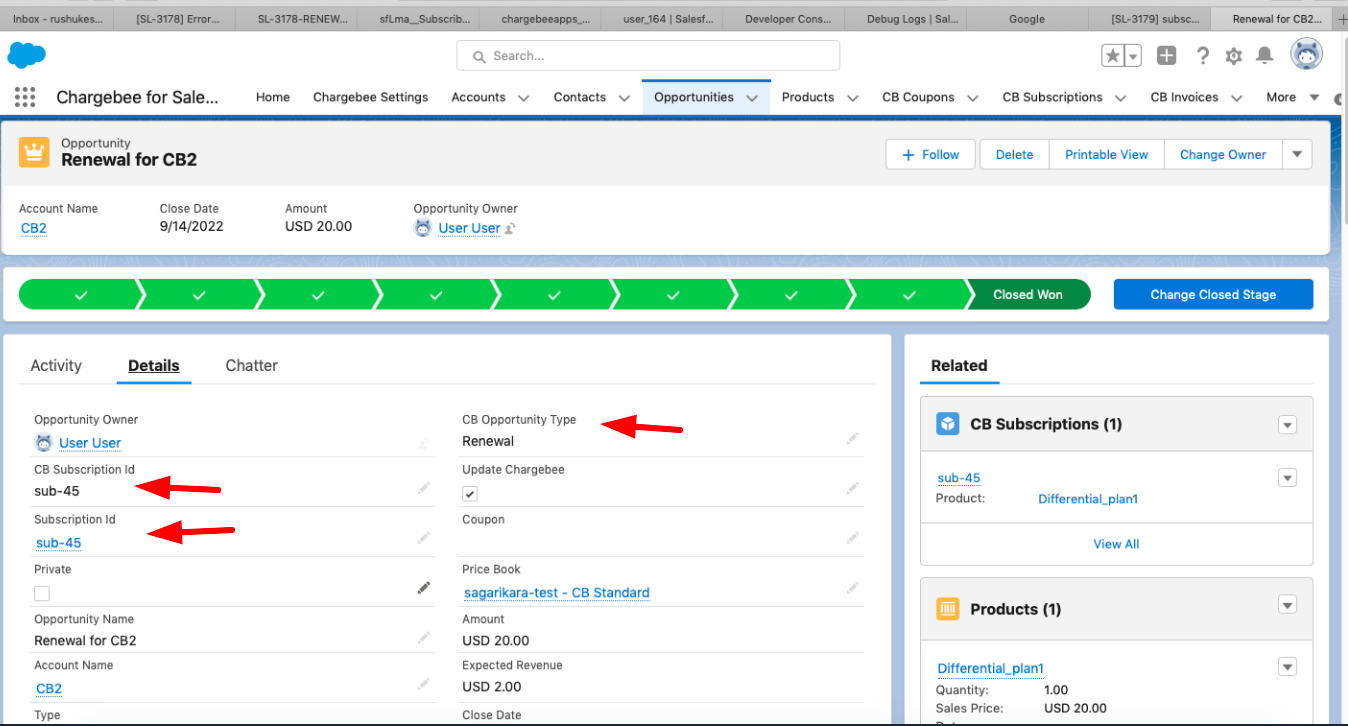Check the Private checkbox
The width and height of the screenshot is (1348, 726).
pyautogui.click(x=42, y=593)
